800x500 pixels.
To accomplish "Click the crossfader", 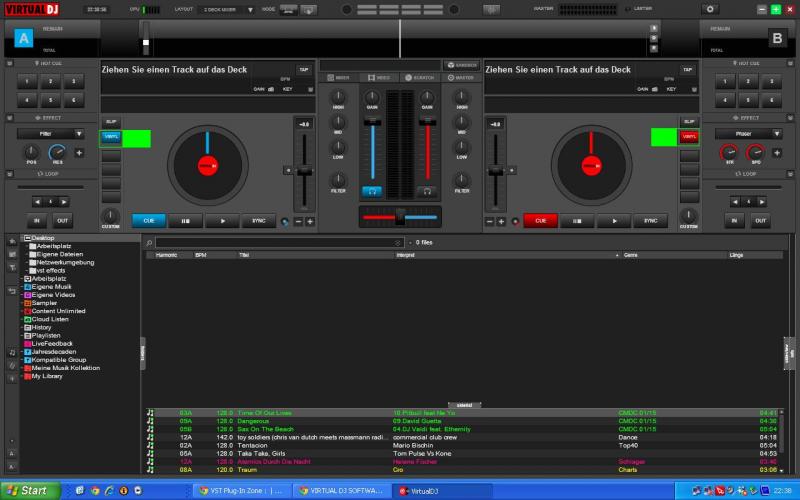I will click(401, 217).
